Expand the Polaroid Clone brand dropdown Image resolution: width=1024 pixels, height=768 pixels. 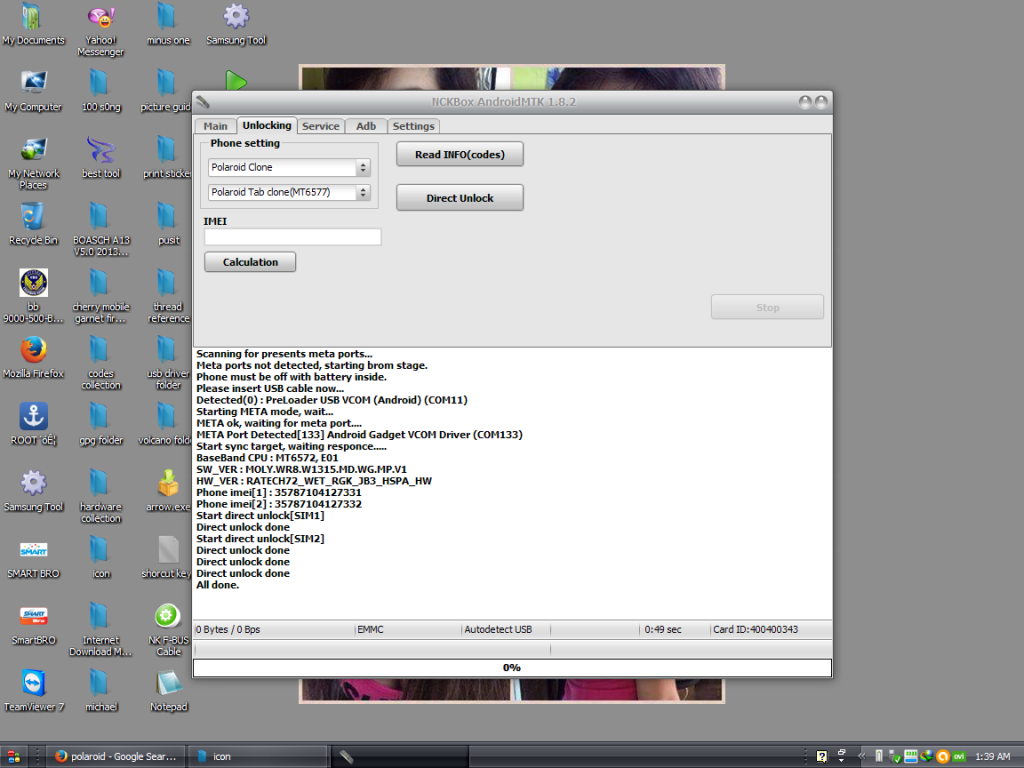[289, 167]
